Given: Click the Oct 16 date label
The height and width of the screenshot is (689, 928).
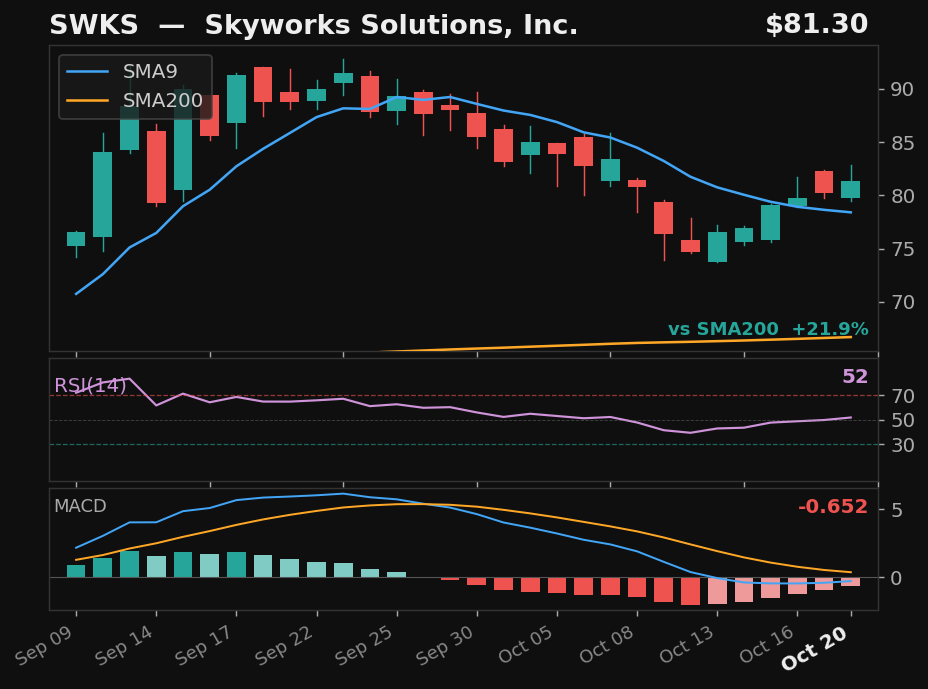Looking at the screenshot, I should pos(766,645).
